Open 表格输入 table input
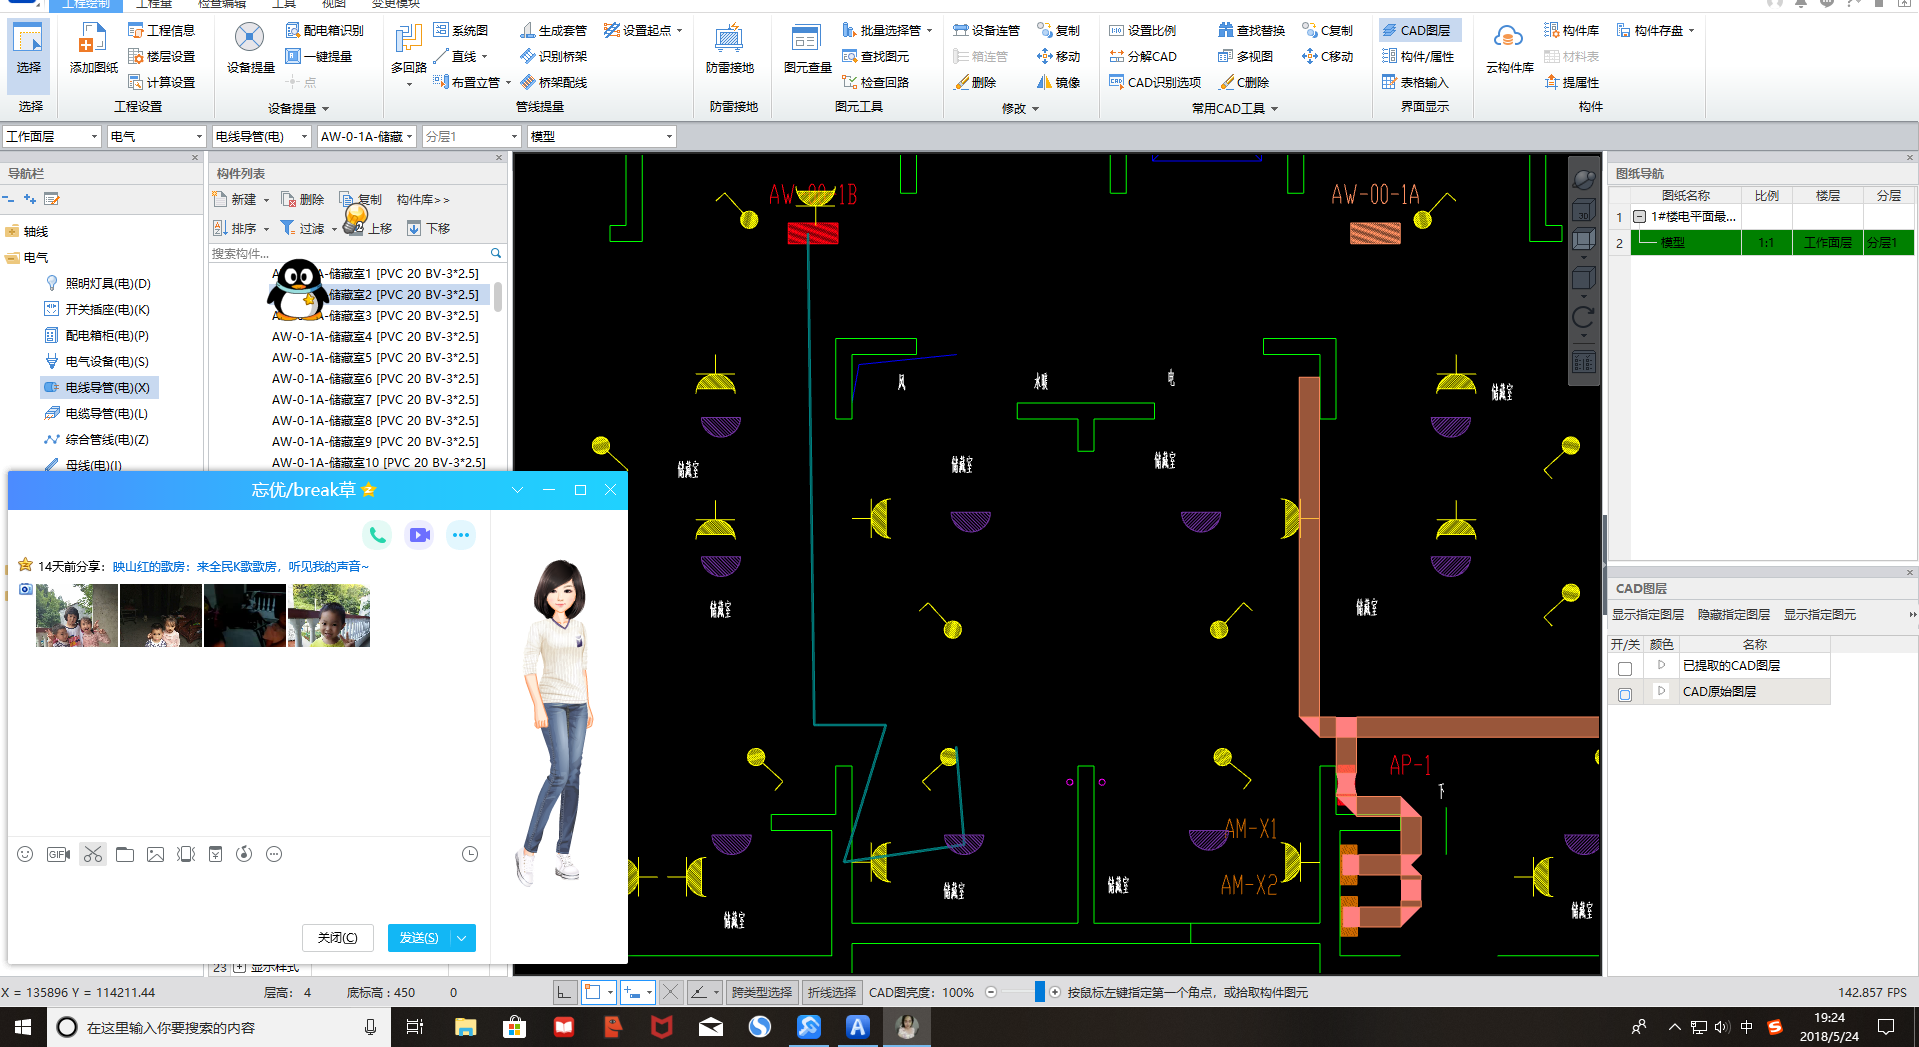Image resolution: width=1919 pixels, height=1047 pixels. [x=1415, y=83]
